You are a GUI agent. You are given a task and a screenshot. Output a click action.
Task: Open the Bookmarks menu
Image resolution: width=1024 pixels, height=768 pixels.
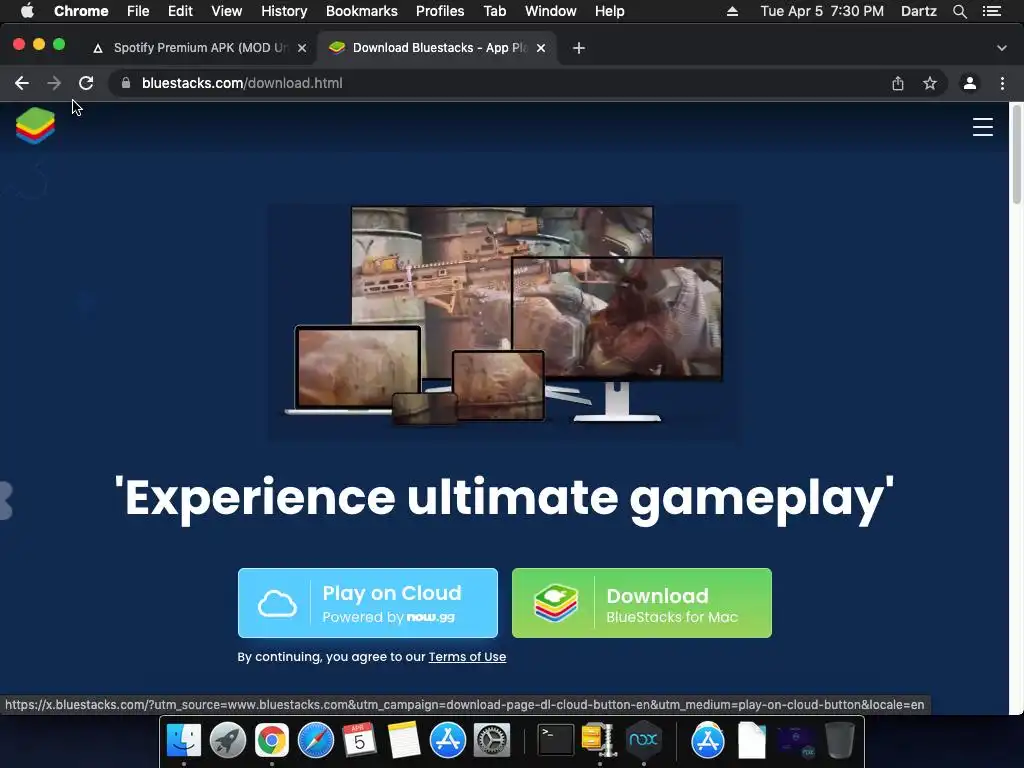tap(362, 11)
